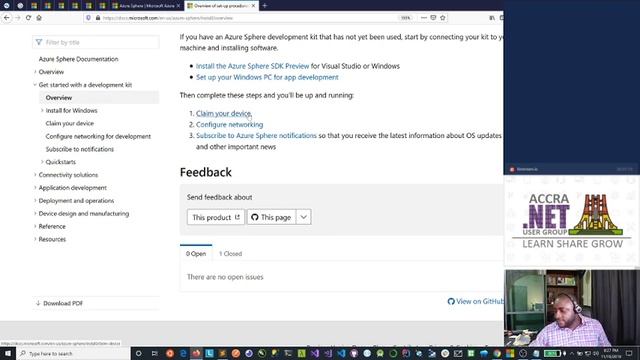Expand Install for Windows in sidebar
Image resolution: width=640 pixels, height=360 pixels.
pyautogui.click(x=71, y=111)
